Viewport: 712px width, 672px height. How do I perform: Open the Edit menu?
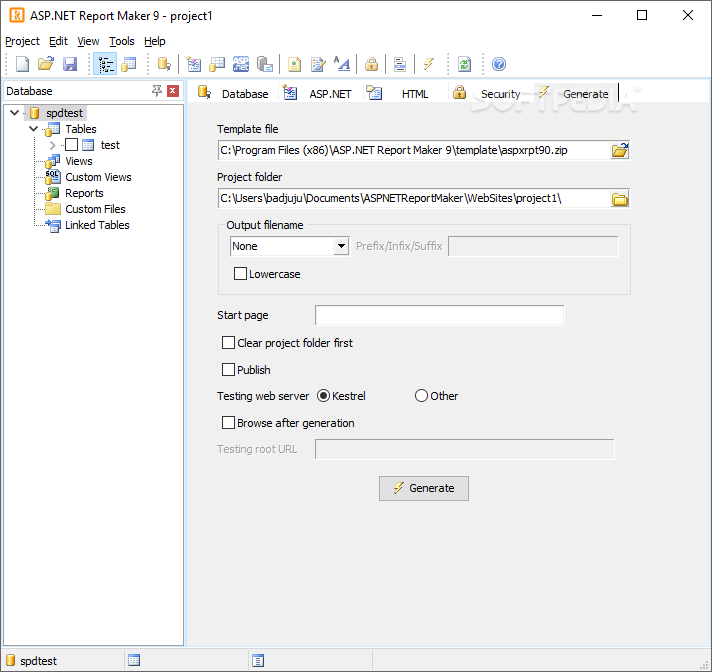tap(58, 41)
